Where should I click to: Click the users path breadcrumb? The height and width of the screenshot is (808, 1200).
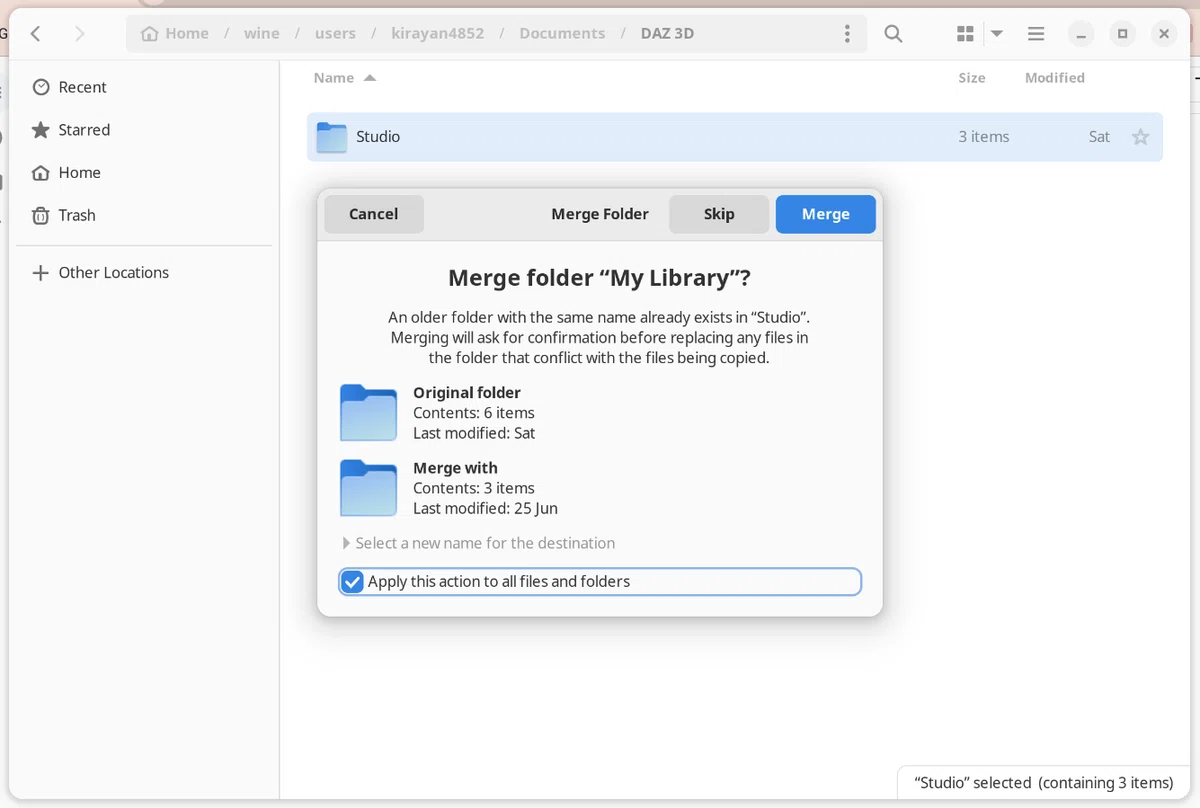coord(335,33)
